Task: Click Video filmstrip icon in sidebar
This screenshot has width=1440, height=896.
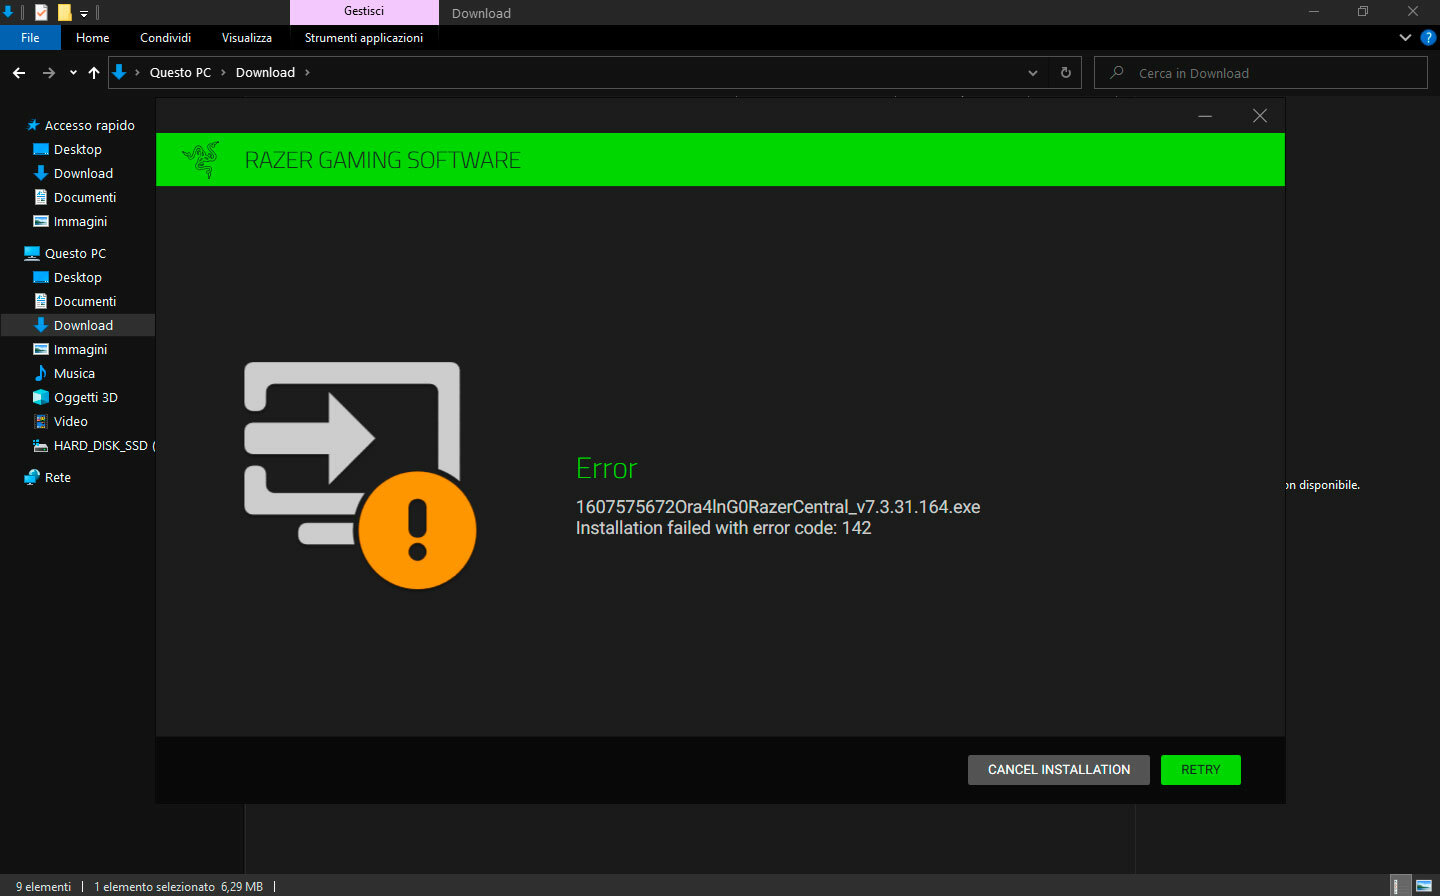Action: click(x=40, y=421)
